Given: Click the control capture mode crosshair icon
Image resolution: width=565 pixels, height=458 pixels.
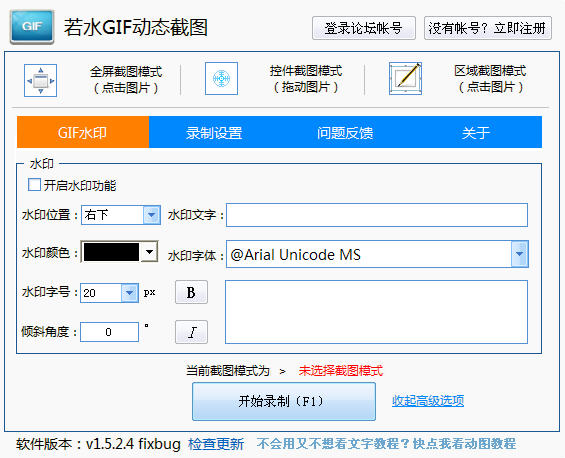Looking at the screenshot, I should pos(221,79).
